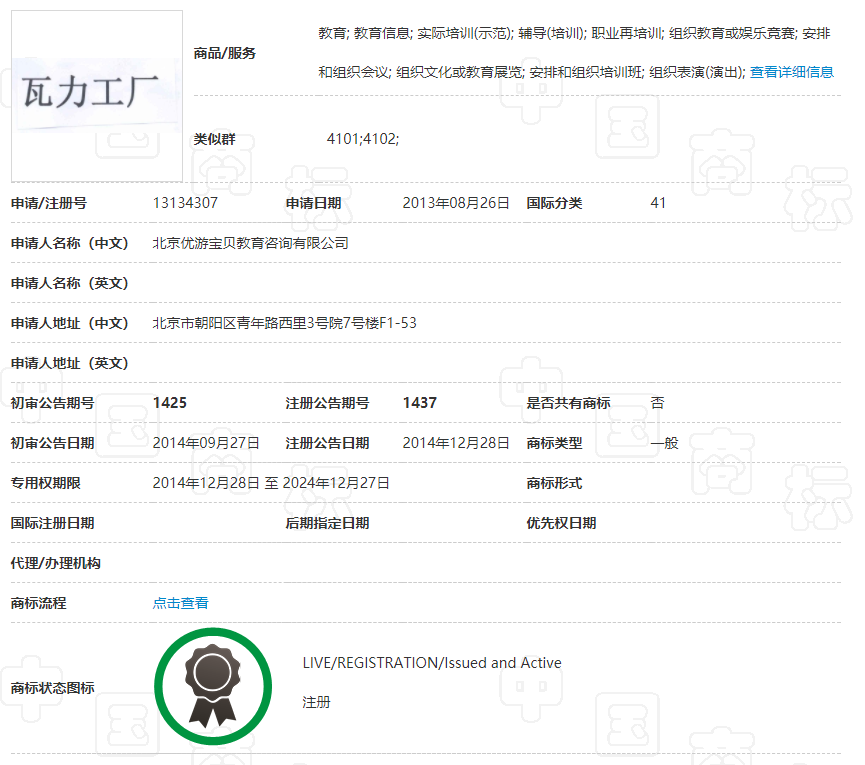This screenshot has height=765, width=865.
Task: Click the registration number 13134307
Action: click(185, 203)
